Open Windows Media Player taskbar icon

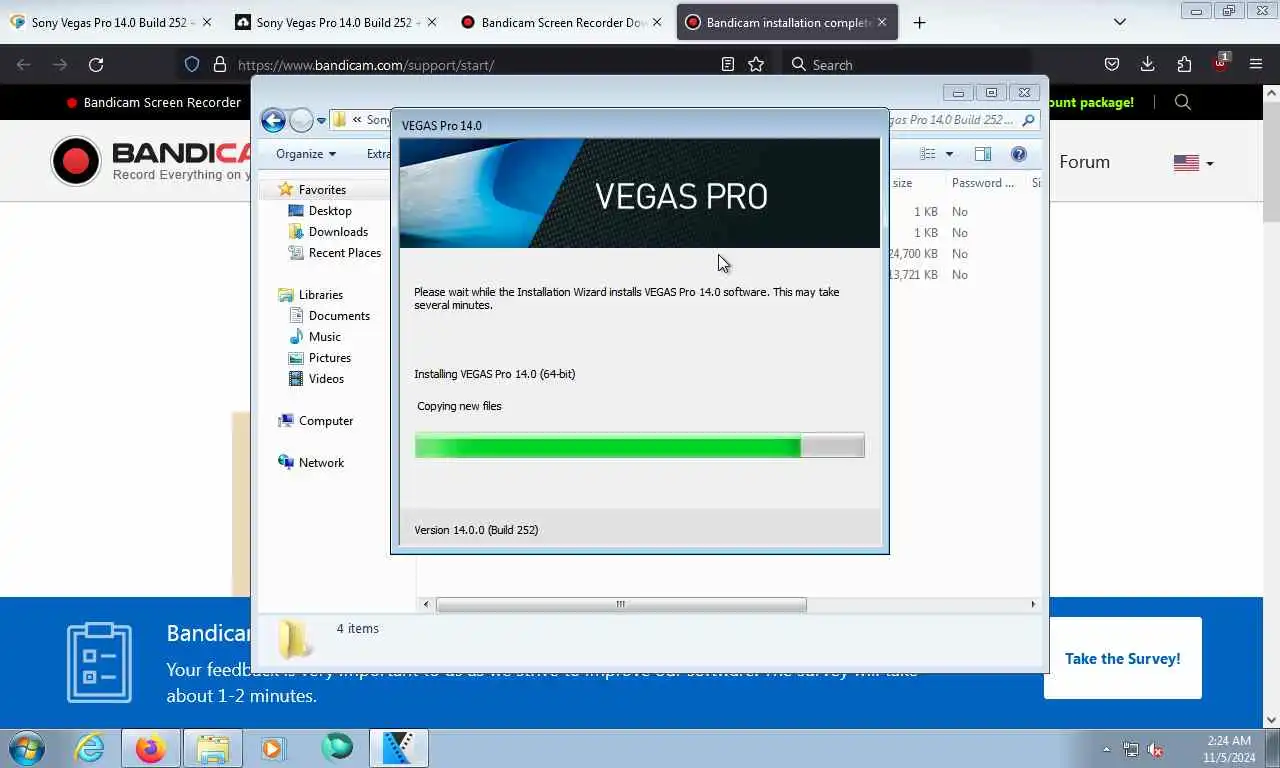[x=273, y=748]
